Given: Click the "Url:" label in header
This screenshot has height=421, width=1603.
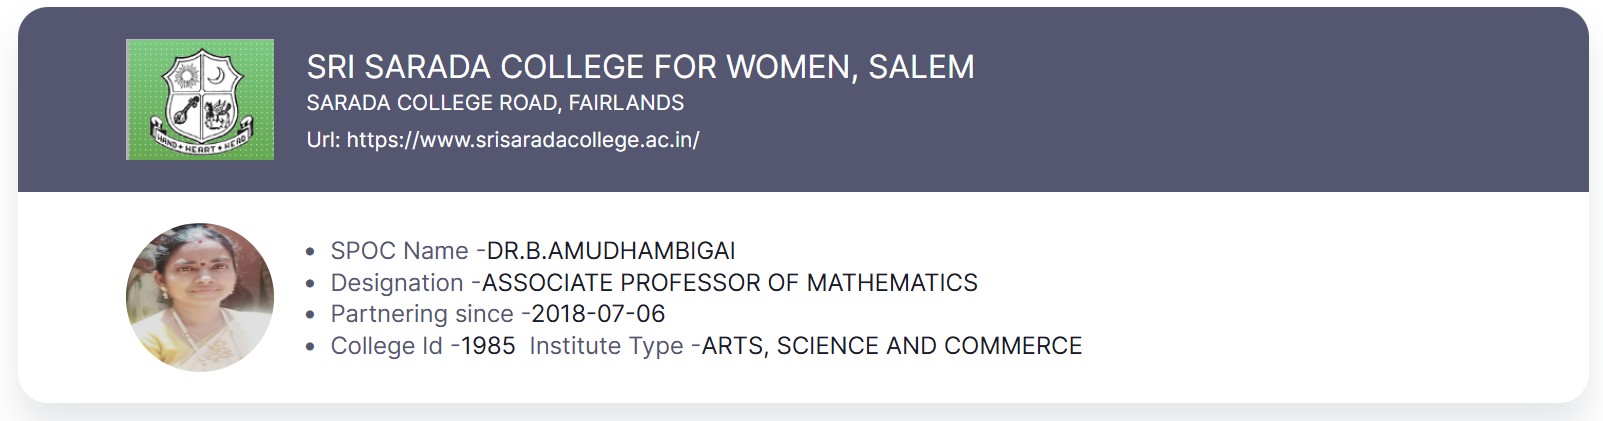Looking at the screenshot, I should pyautogui.click(x=323, y=140).
